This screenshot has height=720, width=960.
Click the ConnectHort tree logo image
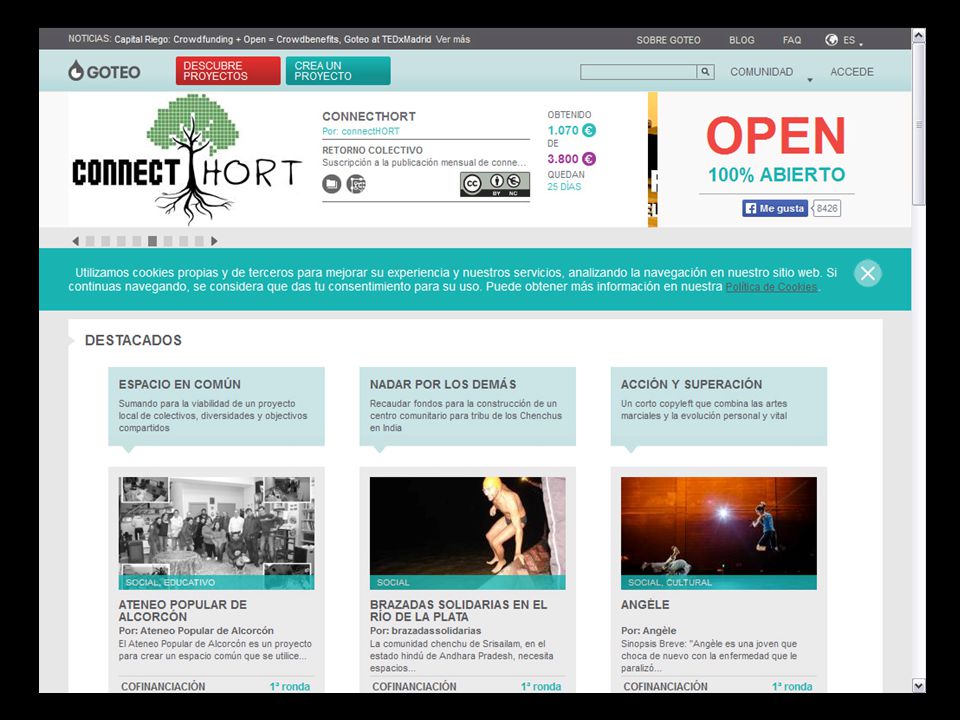pos(186,159)
